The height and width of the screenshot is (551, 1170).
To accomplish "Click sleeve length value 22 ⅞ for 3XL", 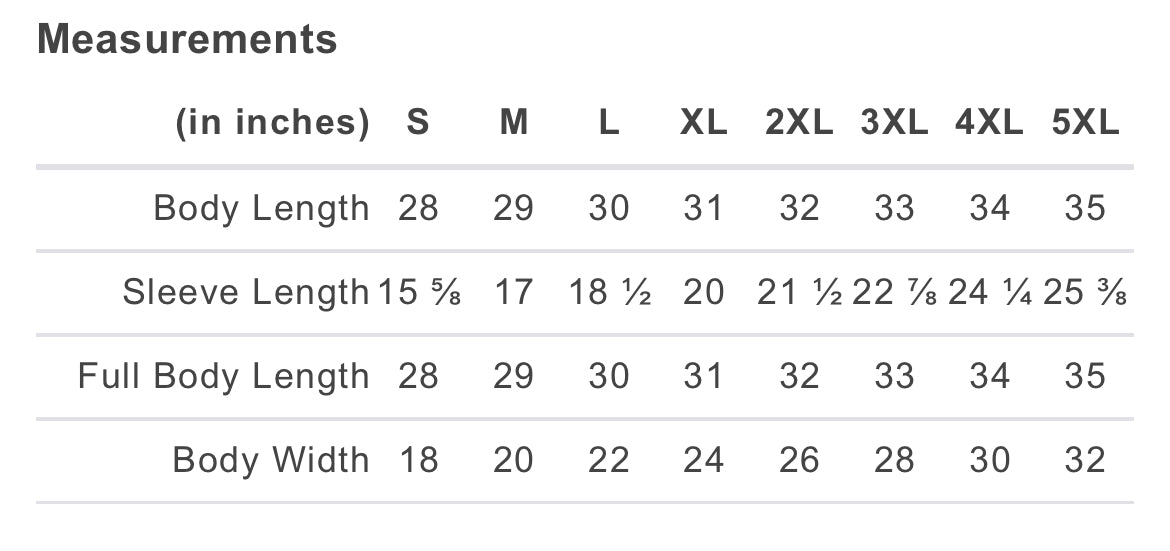I will [x=895, y=292].
